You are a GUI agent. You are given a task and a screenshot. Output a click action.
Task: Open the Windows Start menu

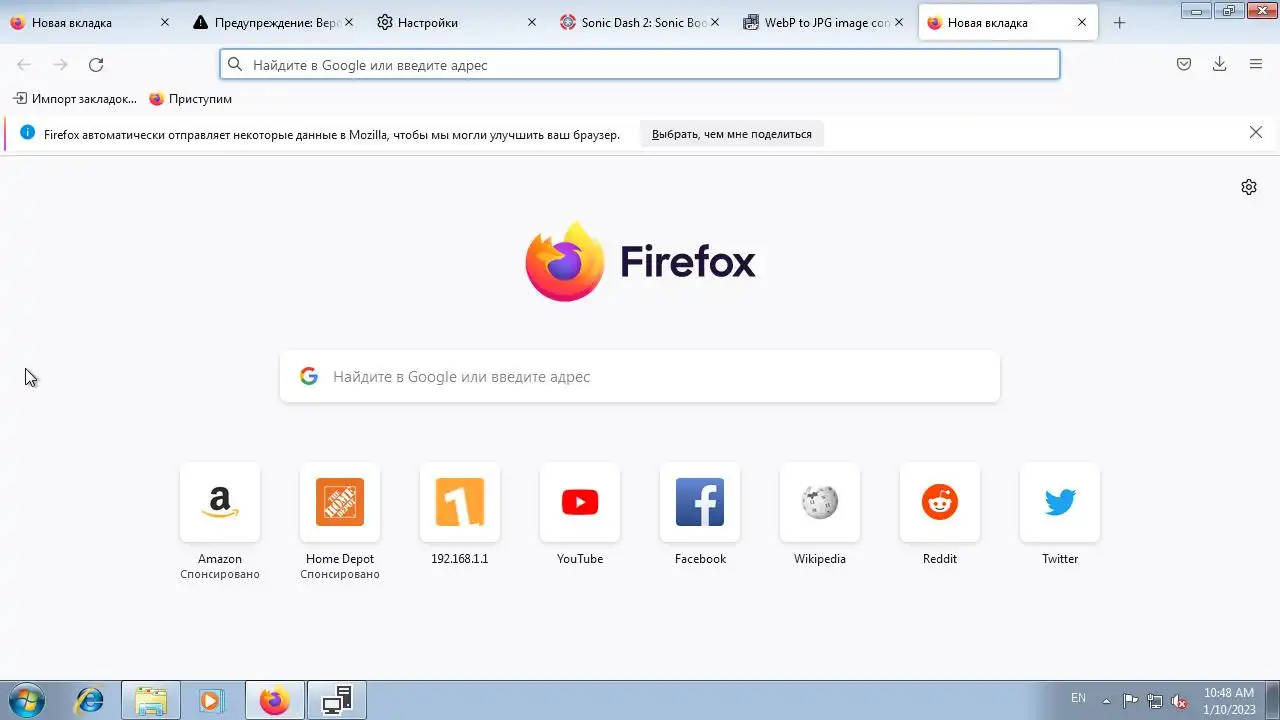tap(27, 701)
